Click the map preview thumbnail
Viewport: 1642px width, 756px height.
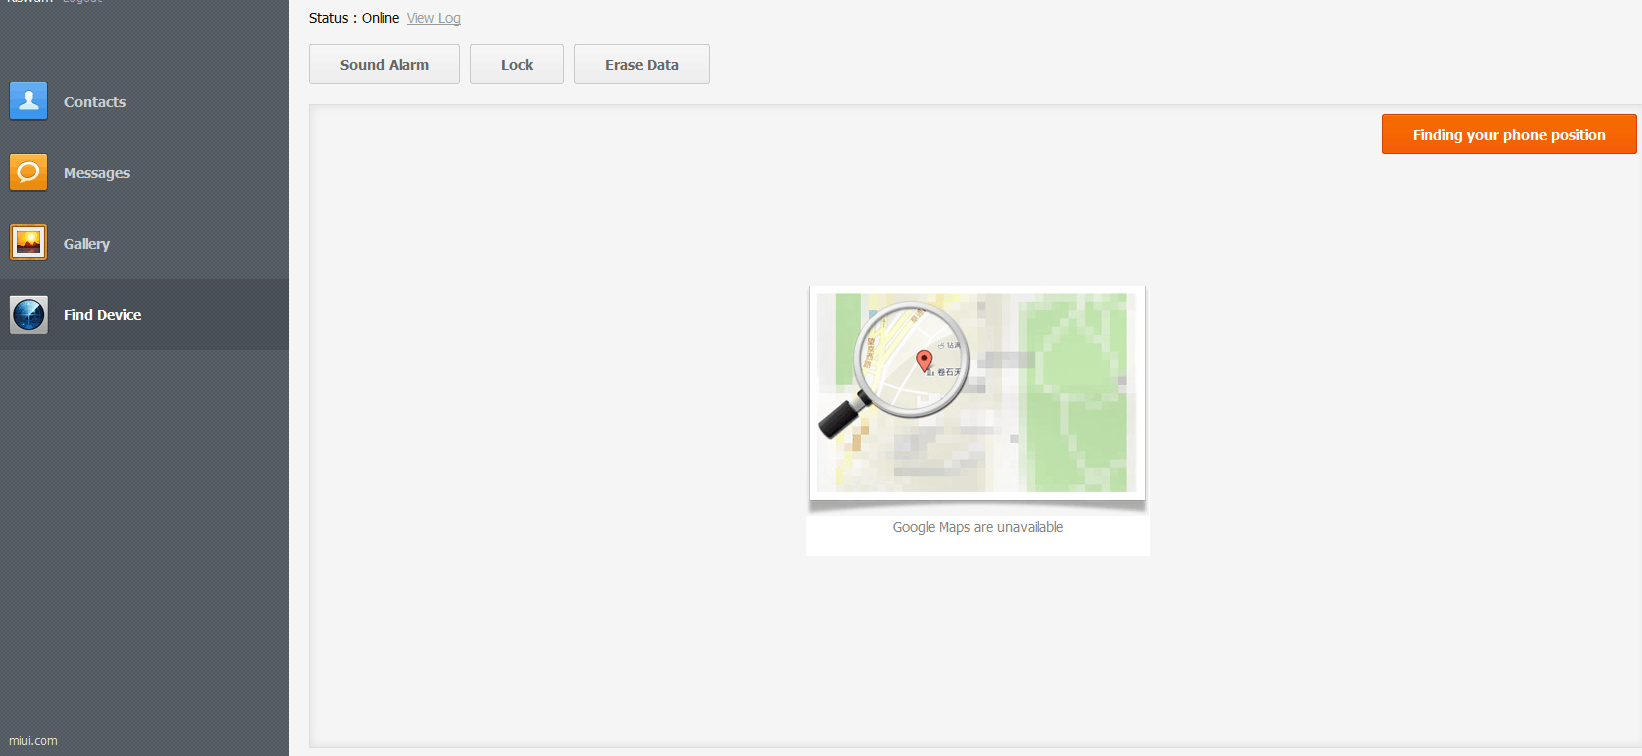tap(977, 392)
